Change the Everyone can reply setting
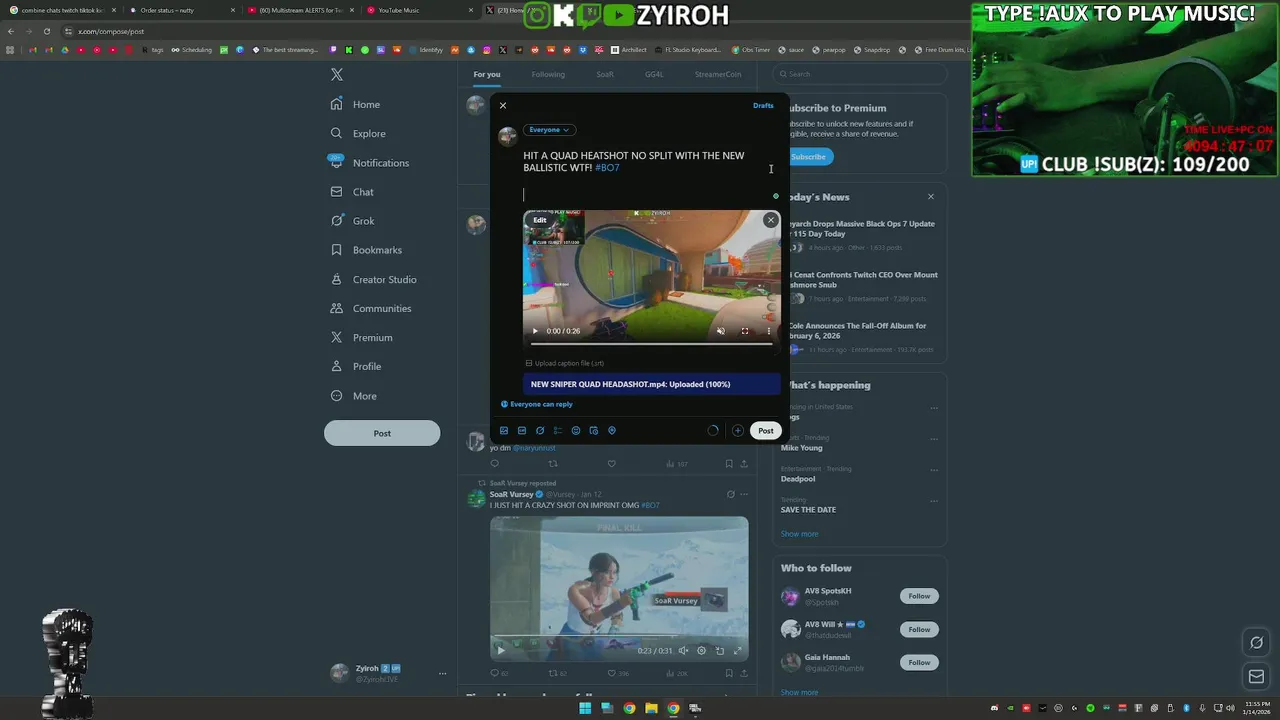The image size is (1280, 720). (x=537, y=404)
